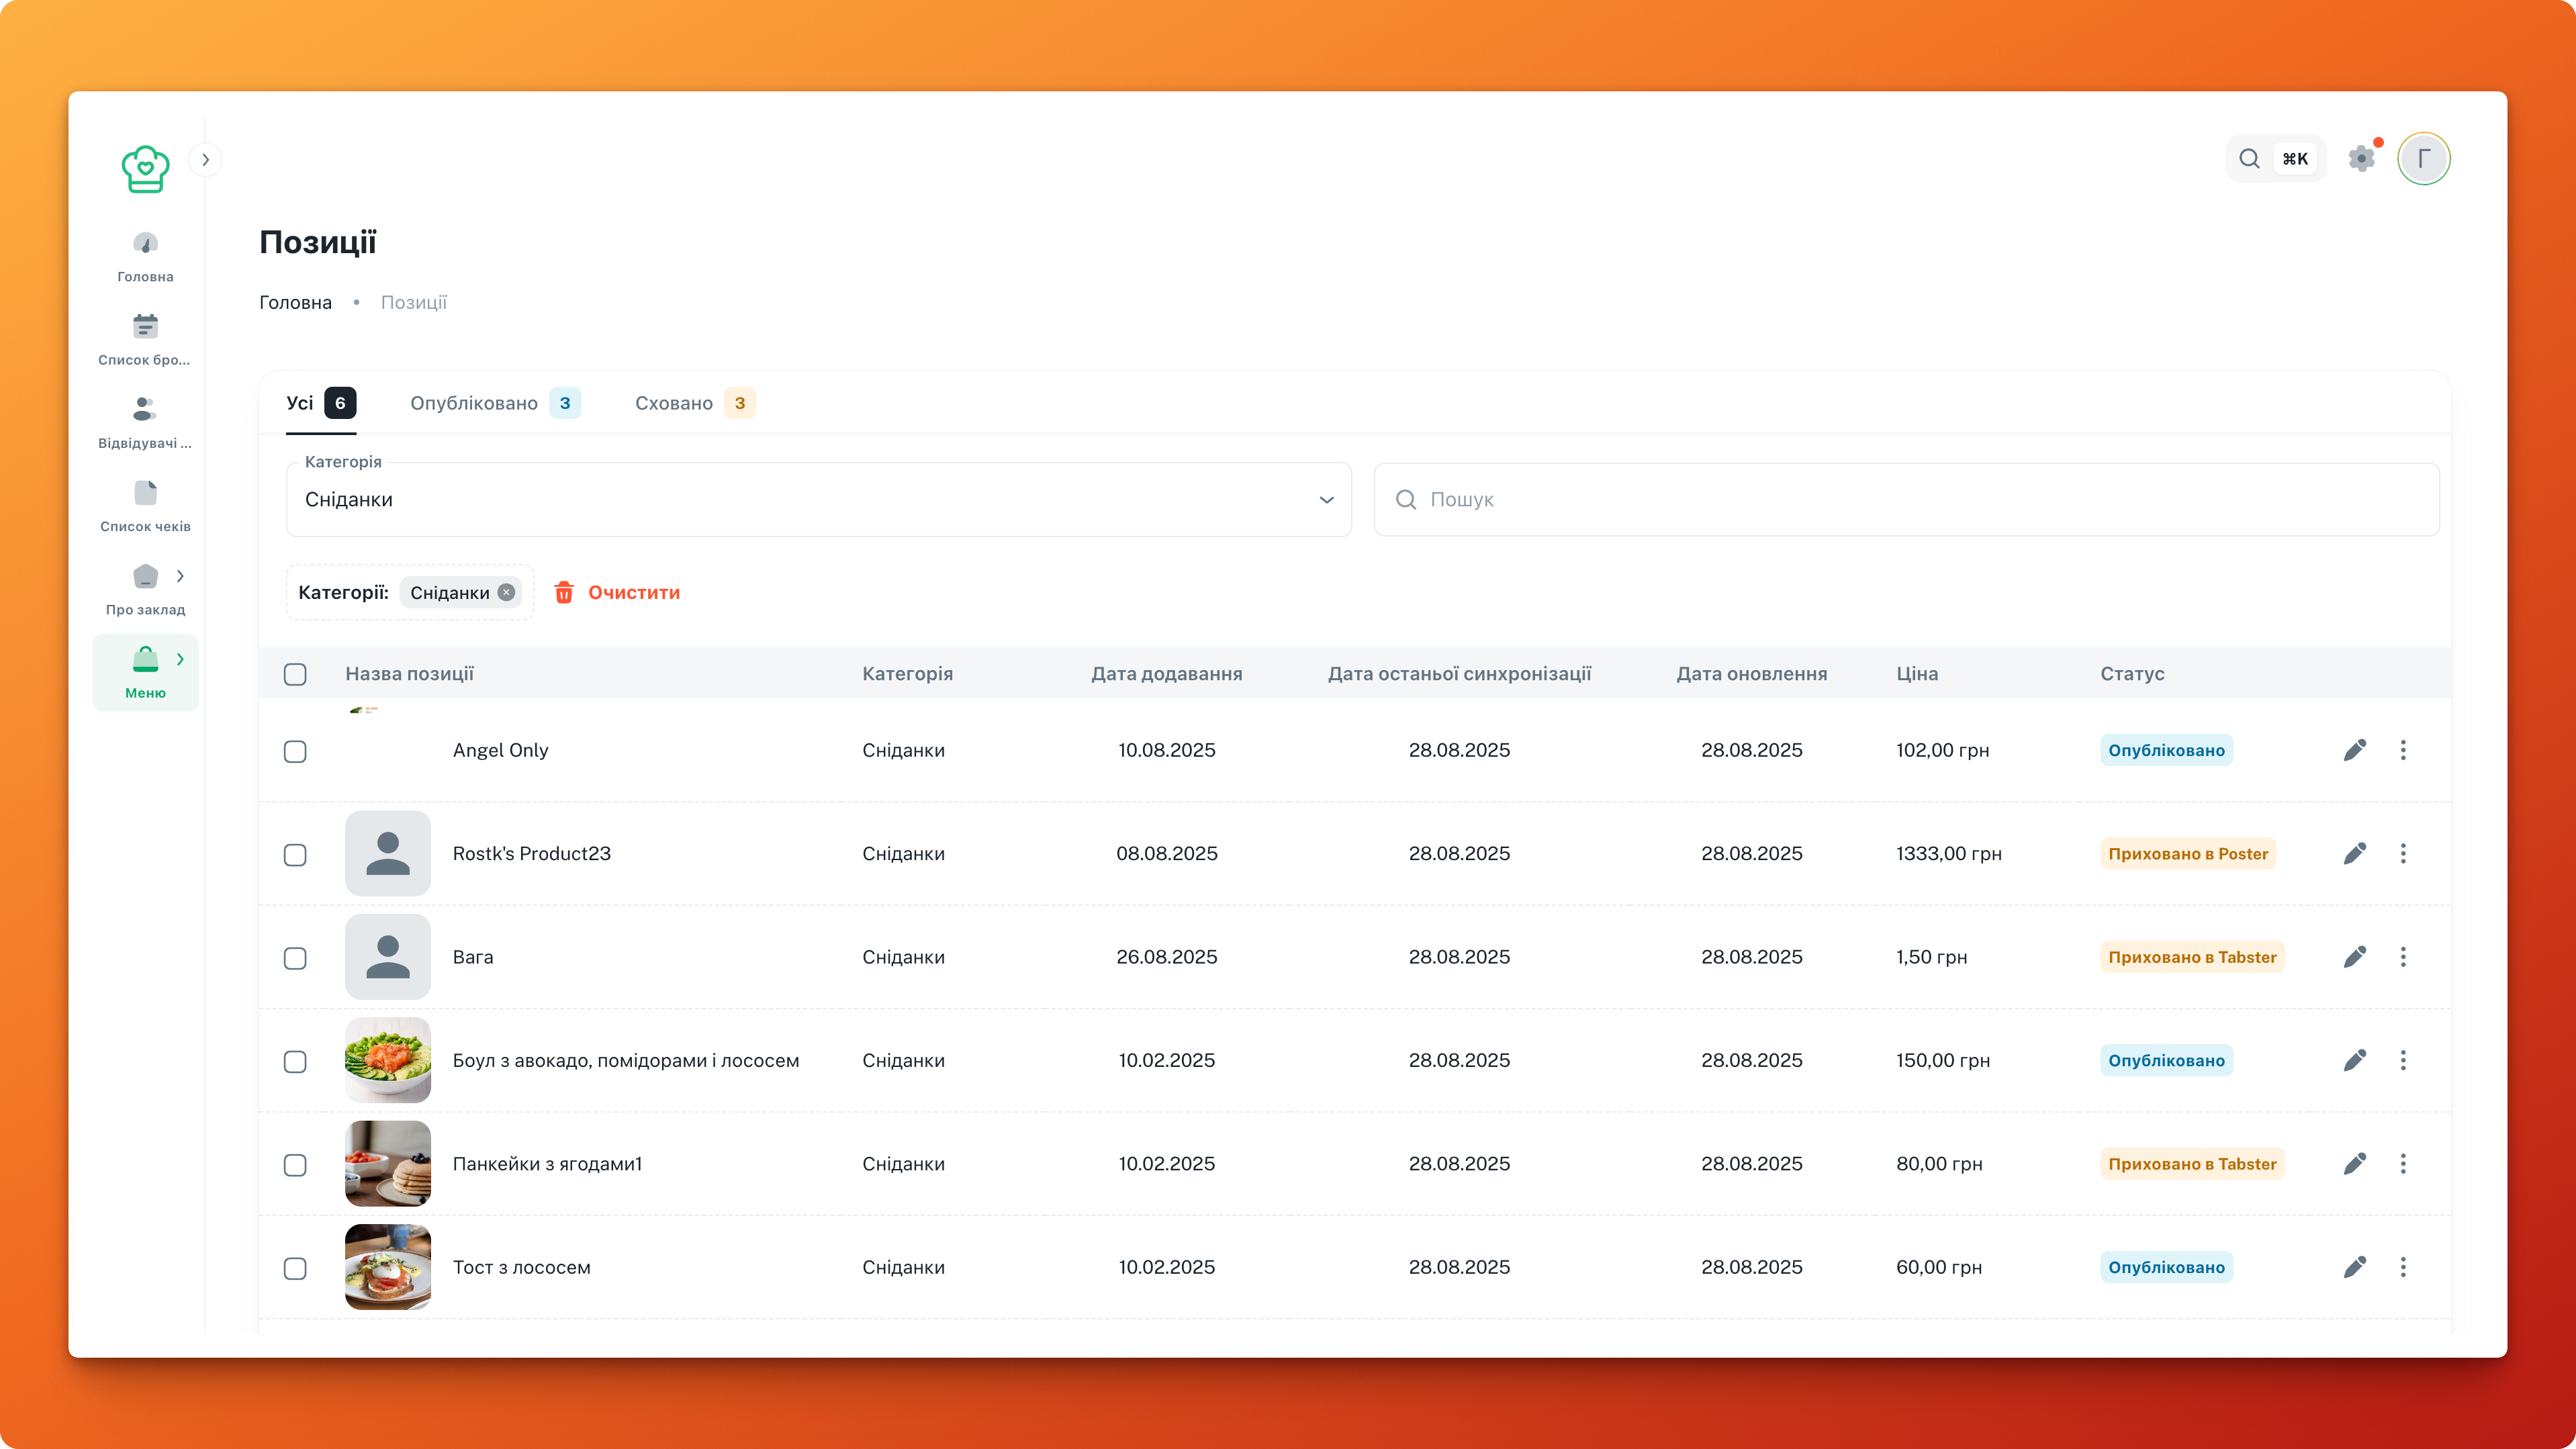Screen dimensions: 2576x1449
Task: Expand the Меню sidebar chevron
Action: click(x=181, y=659)
